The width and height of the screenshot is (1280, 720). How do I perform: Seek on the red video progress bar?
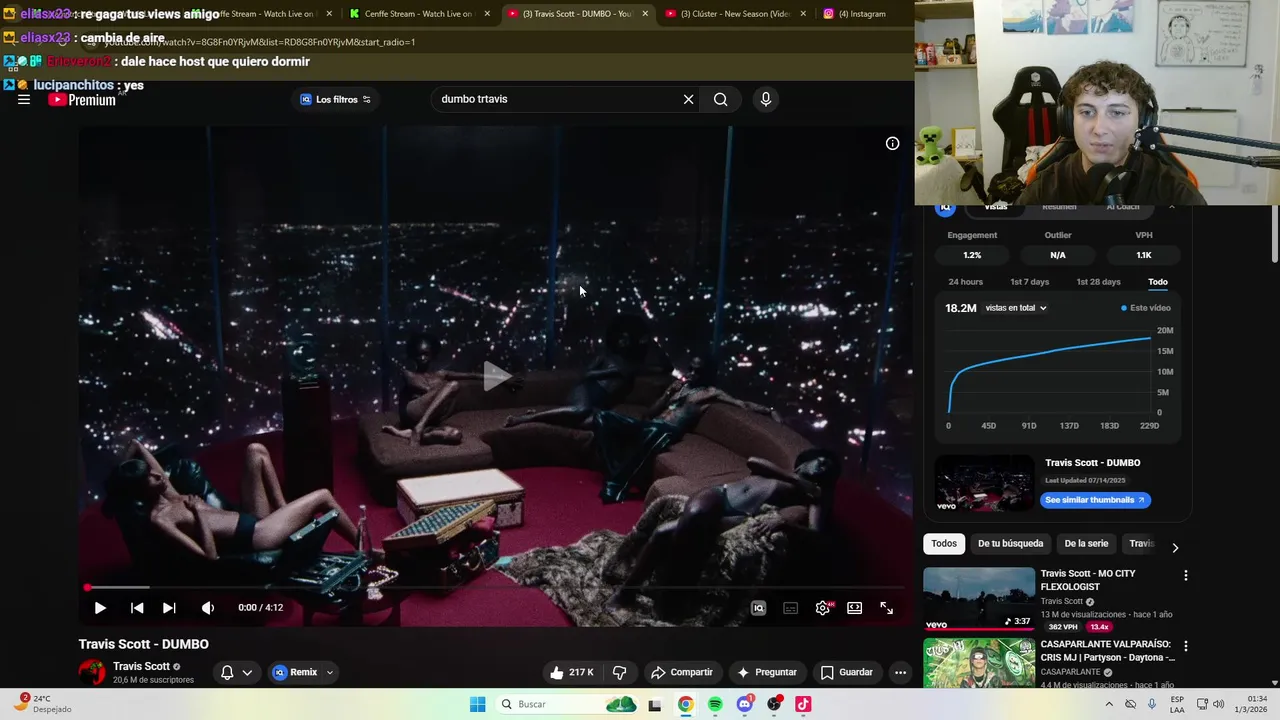pos(496,588)
